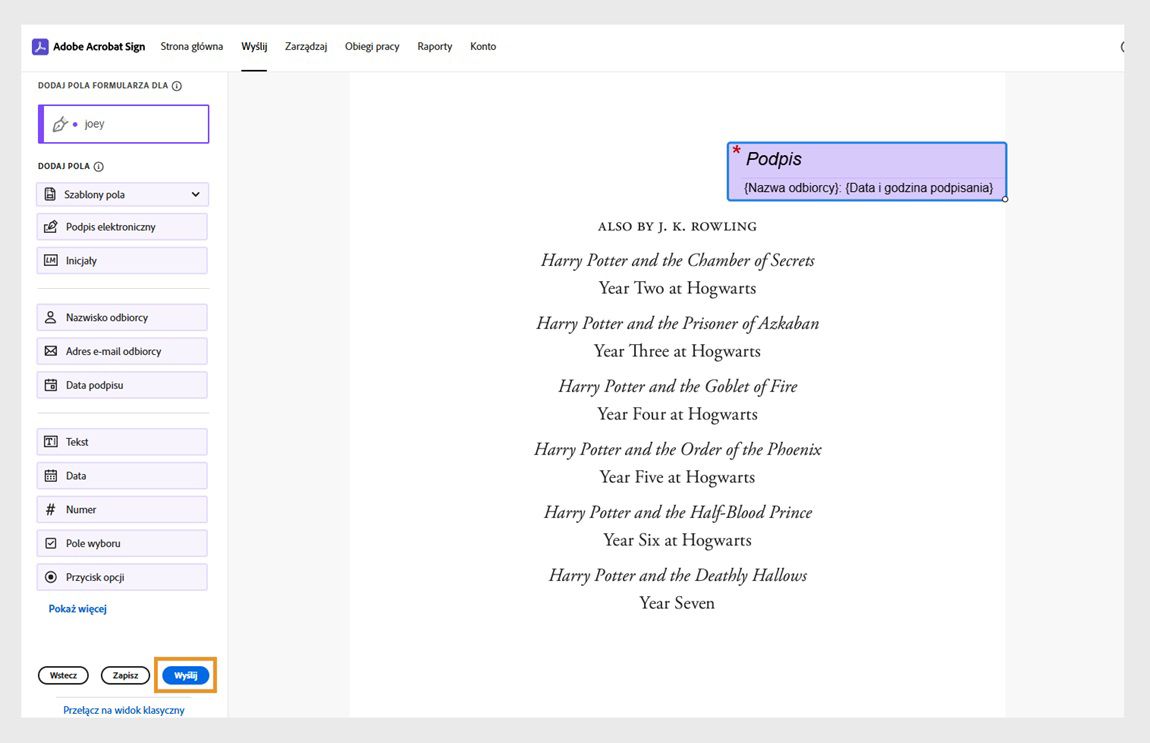
Task: Add a Numer field
Action: [122, 509]
